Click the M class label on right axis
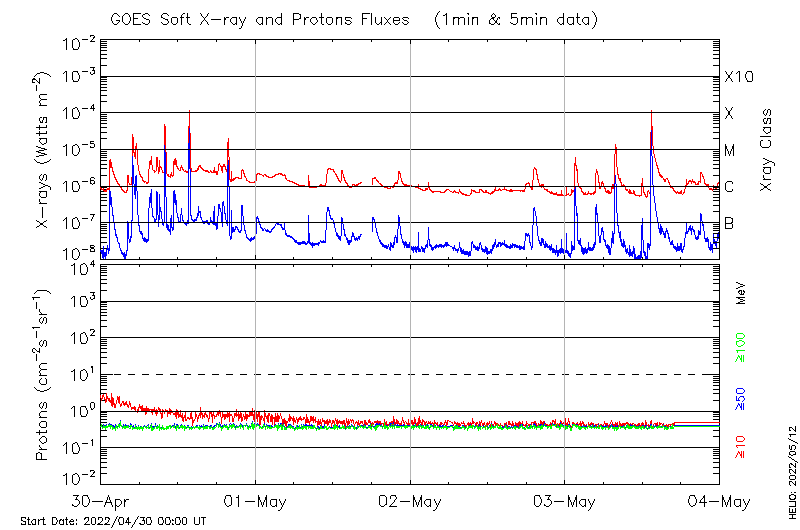This screenshot has height=530, width=800. (730, 150)
